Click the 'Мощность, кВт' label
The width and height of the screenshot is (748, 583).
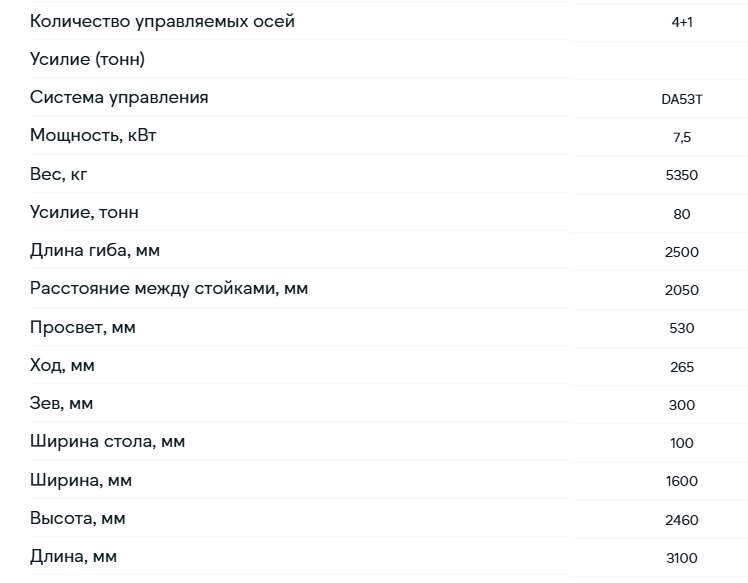tap(93, 135)
